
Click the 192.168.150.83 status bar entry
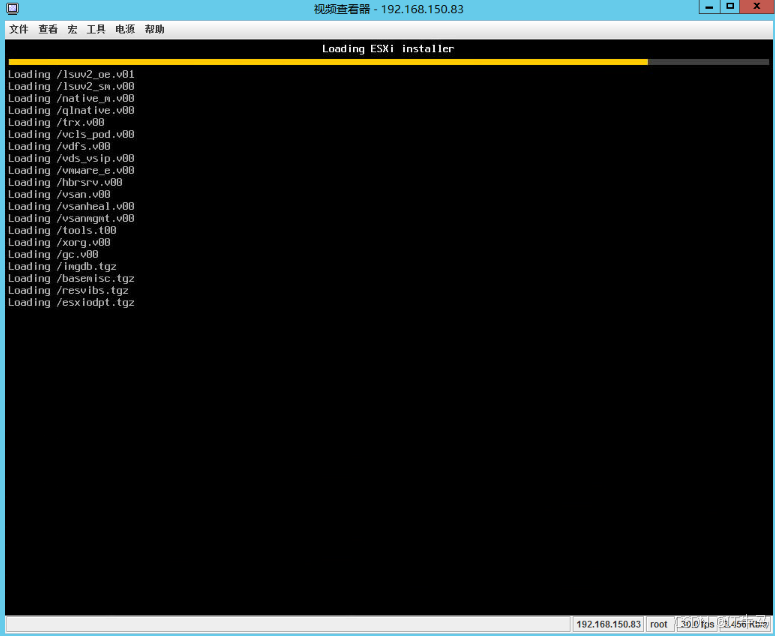(608, 624)
